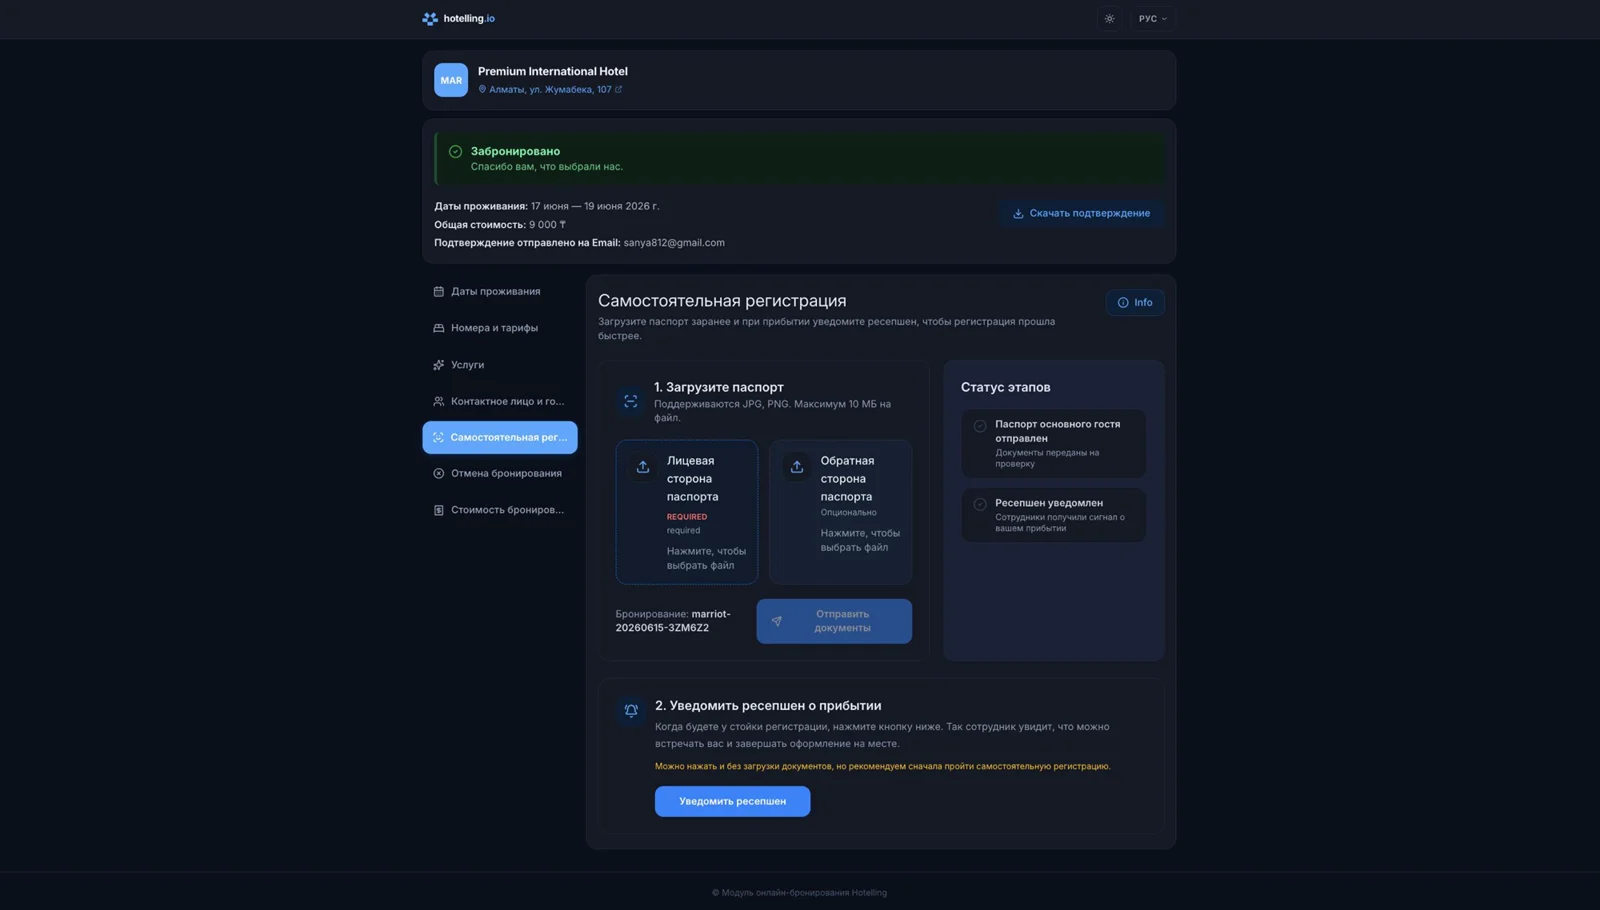Open the Info button
Image resolution: width=1600 pixels, height=910 pixels.
coord(1135,303)
